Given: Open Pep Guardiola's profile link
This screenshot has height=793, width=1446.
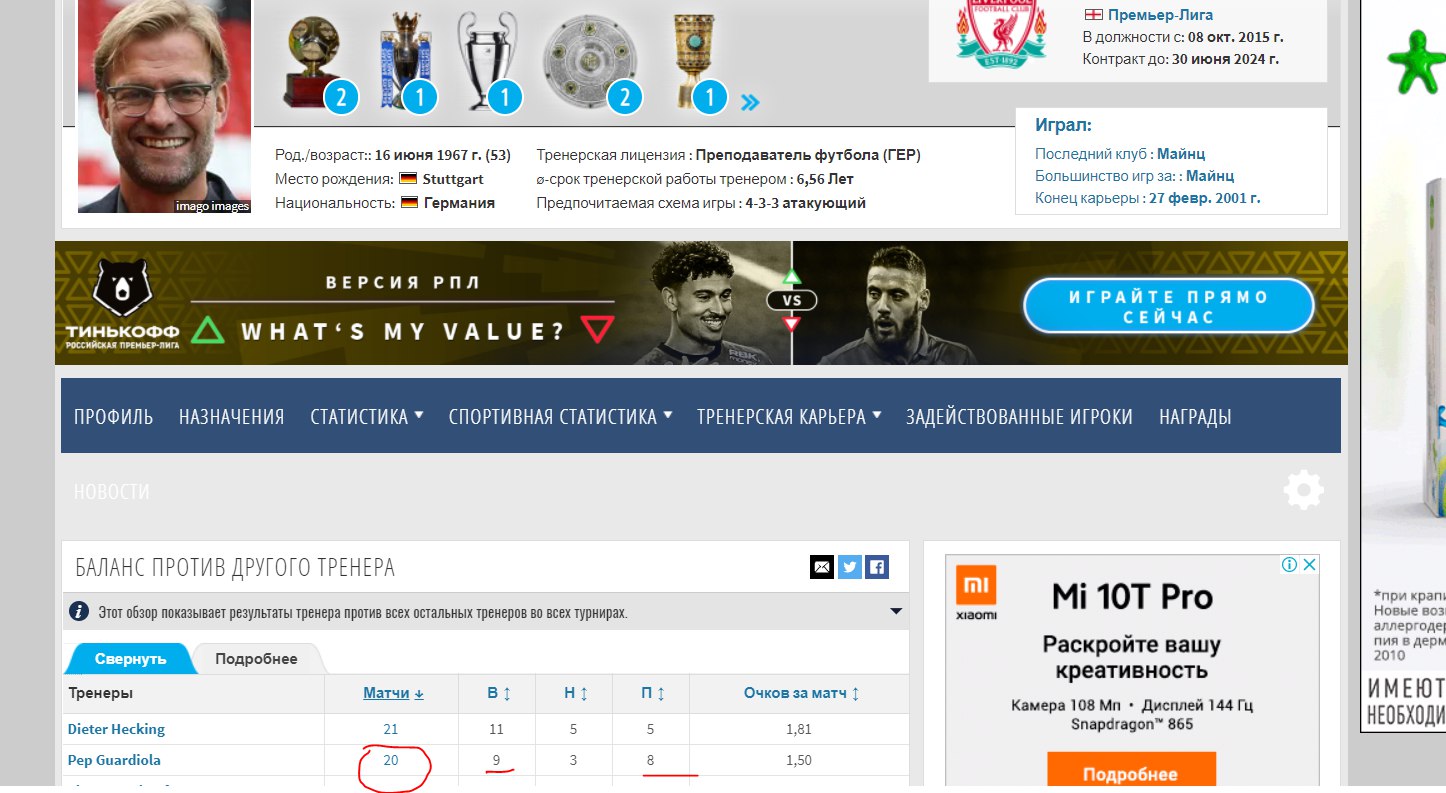Looking at the screenshot, I should pos(114,760).
